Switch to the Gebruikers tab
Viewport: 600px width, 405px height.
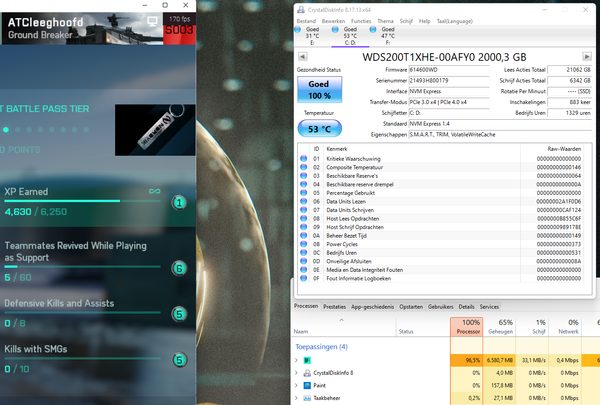(x=440, y=307)
